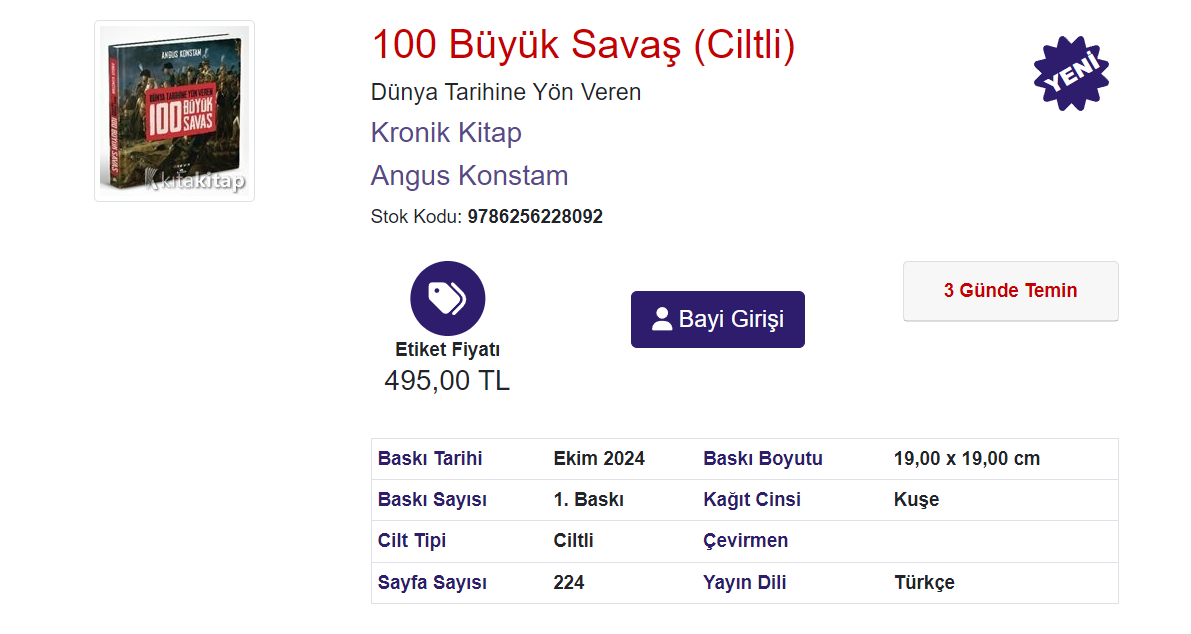1191x634 pixels.
Task: Click the Baskı Boyutu label
Action: (x=763, y=459)
